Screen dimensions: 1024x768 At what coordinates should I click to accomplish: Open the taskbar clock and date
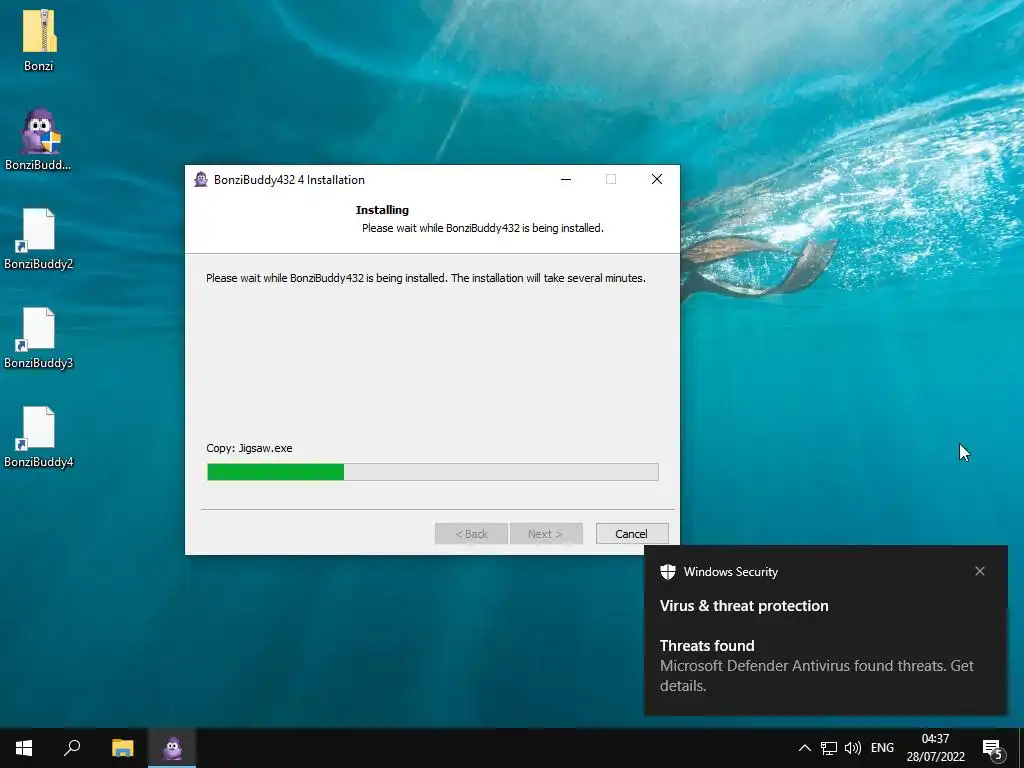935,748
